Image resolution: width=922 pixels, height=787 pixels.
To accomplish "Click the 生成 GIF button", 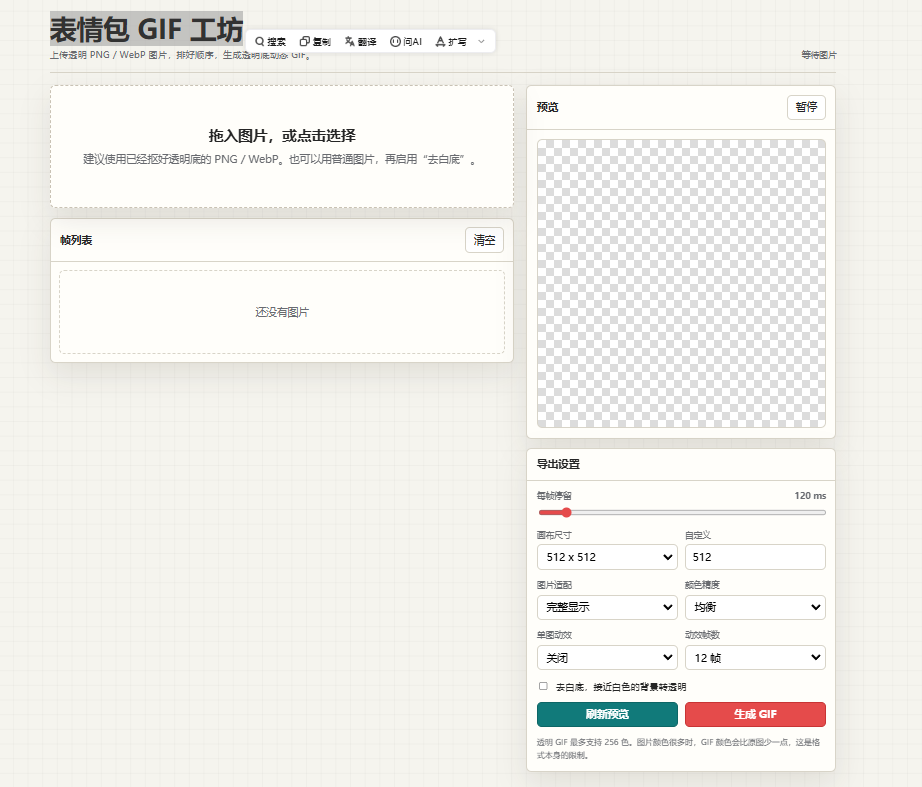I will 755,714.
